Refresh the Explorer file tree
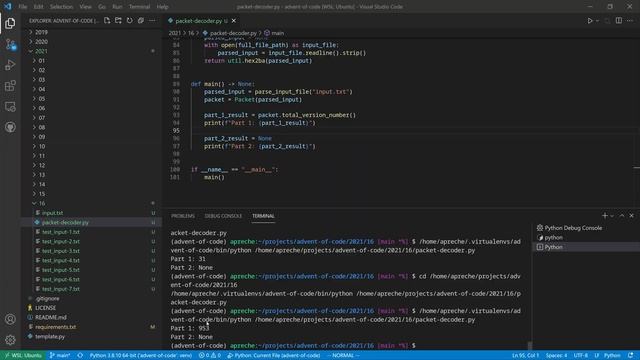640x360 pixels. click(x=129, y=20)
